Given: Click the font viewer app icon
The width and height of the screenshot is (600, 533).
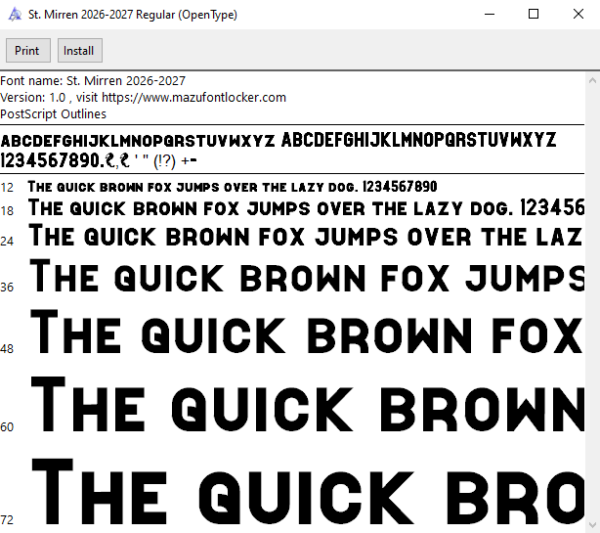Looking at the screenshot, I should [x=15, y=15].
